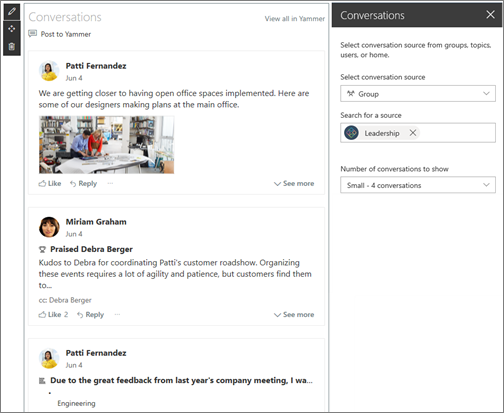This screenshot has height=413, width=504.
Task: Click cc: Debra Berger text
Action: (65, 300)
